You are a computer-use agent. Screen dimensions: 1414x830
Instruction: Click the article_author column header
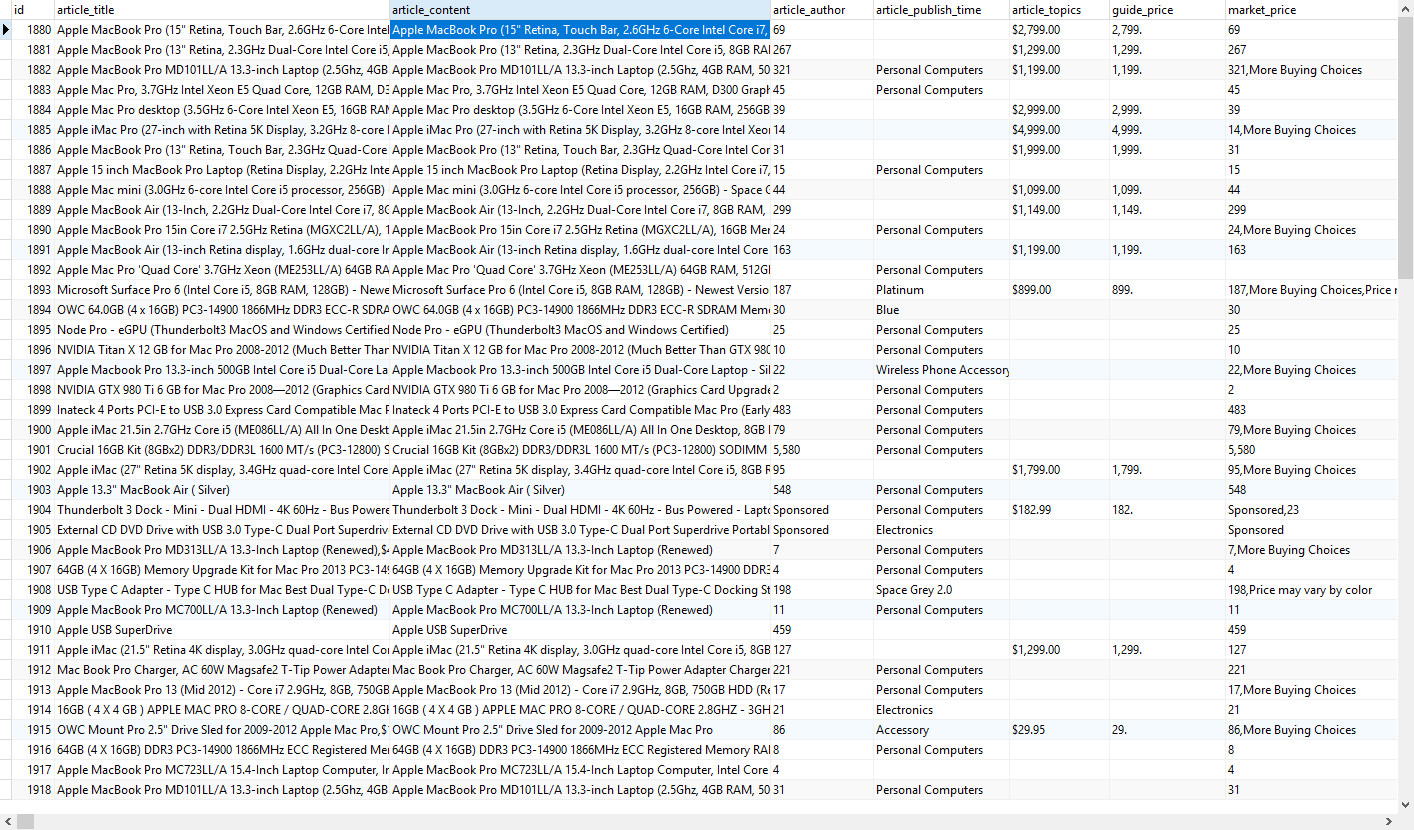(x=822, y=10)
